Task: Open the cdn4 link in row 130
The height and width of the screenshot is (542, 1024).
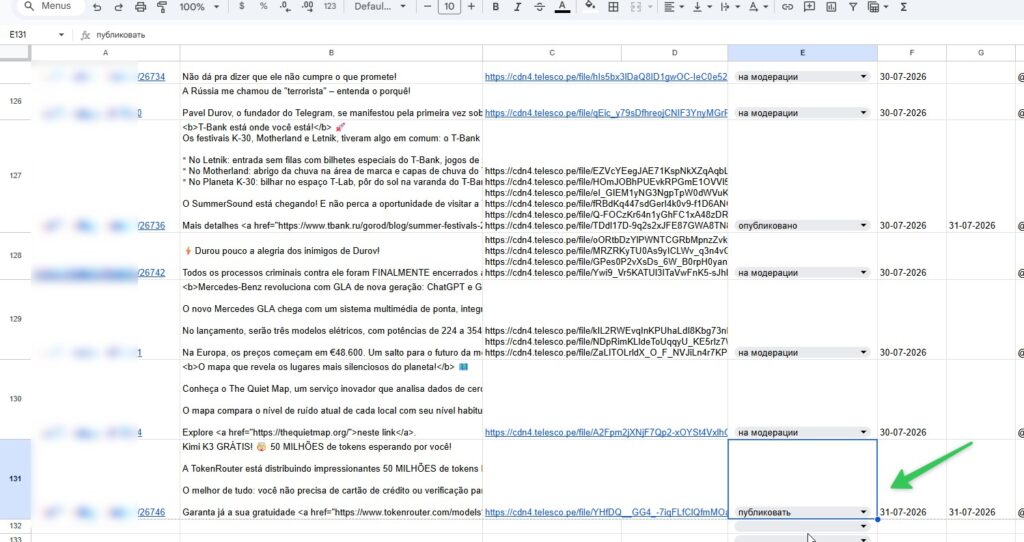Action: [x=605, y=432]
